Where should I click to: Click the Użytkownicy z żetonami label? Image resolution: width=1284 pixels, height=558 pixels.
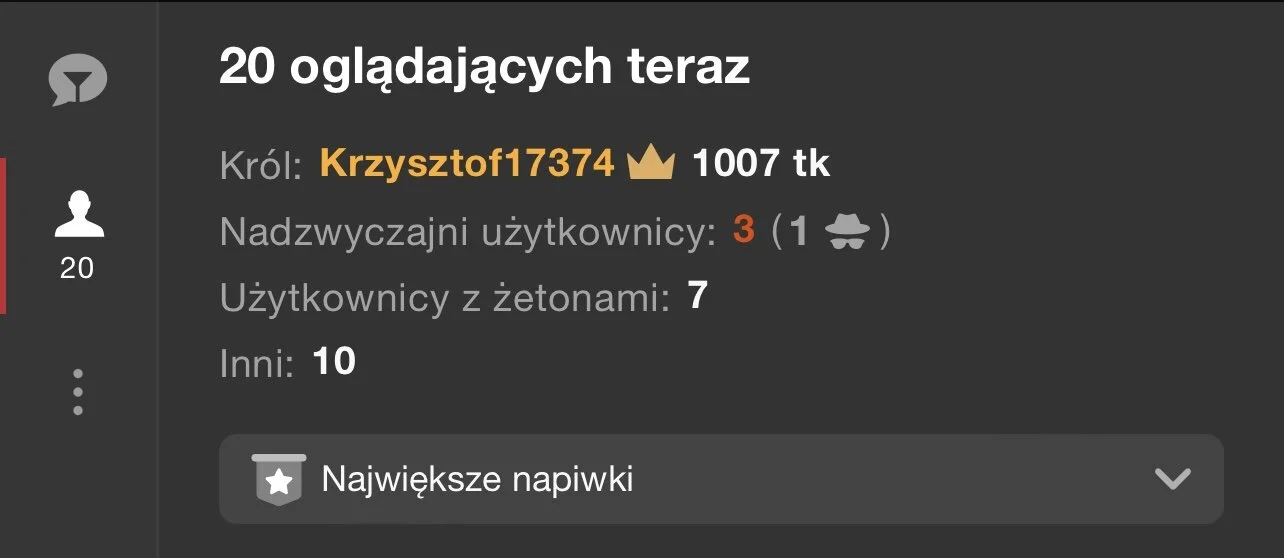click(445, 298)
